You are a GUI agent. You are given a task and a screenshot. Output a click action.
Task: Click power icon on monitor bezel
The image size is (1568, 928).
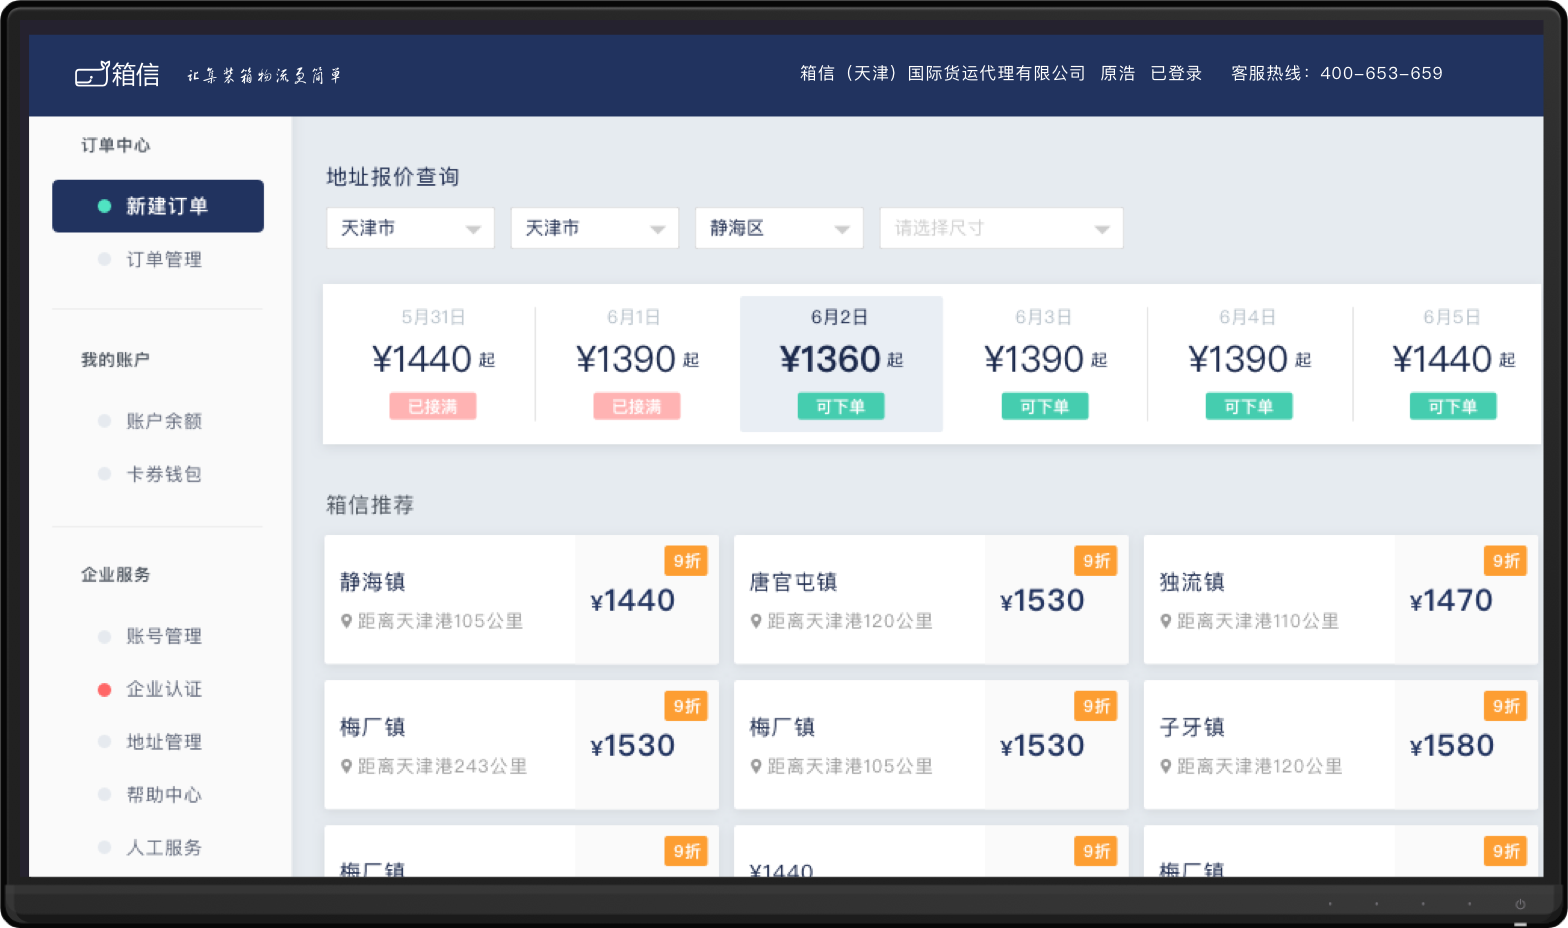[1519, 904]
